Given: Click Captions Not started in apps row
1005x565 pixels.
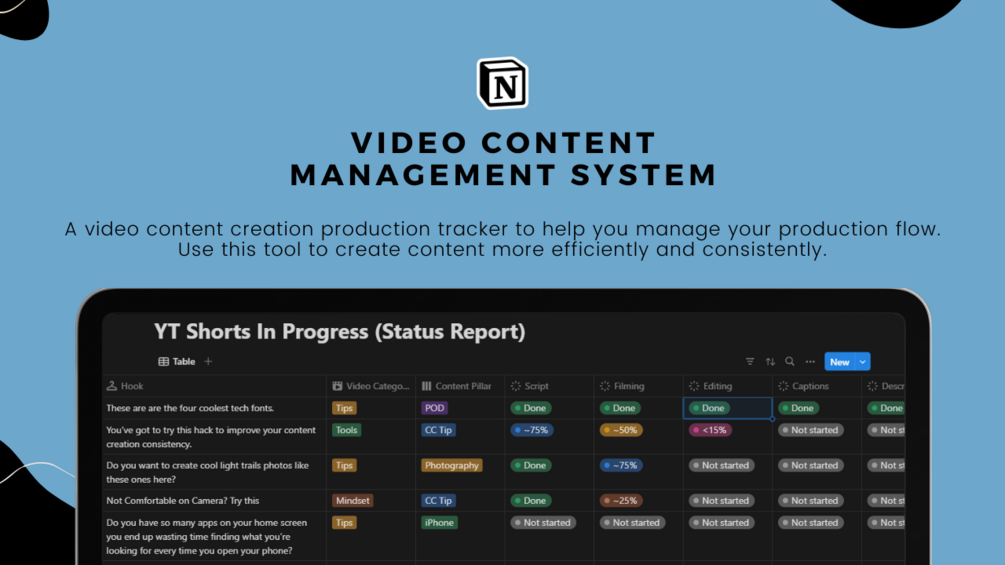Looking at the screenshot, I should tap(810, 522).
